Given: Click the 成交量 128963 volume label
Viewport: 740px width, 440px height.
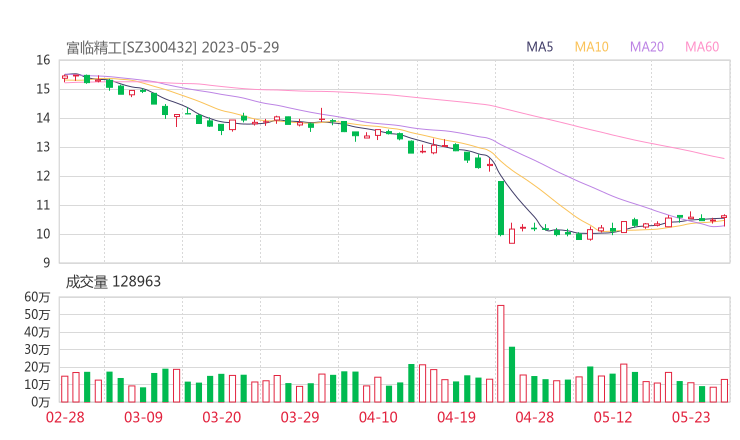Looking at the screenshot, I should point(113,282).
